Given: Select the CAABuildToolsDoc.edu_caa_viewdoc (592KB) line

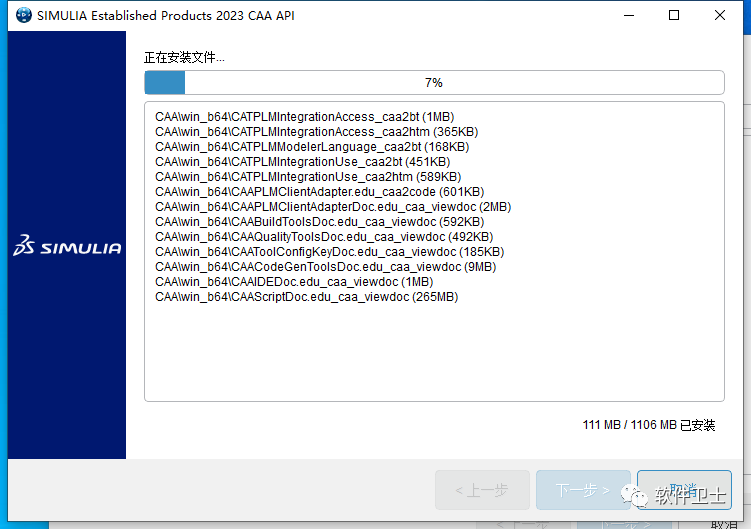Looking at the screenshot, I should tap(319, 222).
